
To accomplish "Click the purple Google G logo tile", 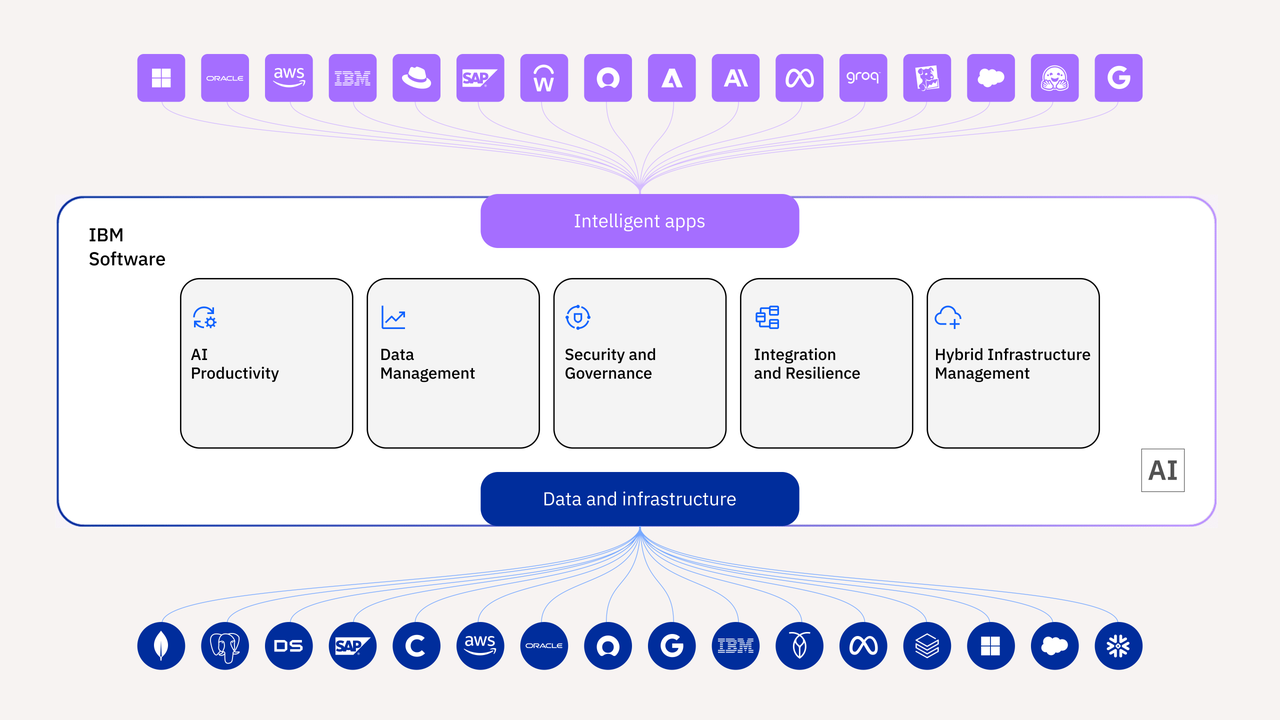I will click(1119, 78).
